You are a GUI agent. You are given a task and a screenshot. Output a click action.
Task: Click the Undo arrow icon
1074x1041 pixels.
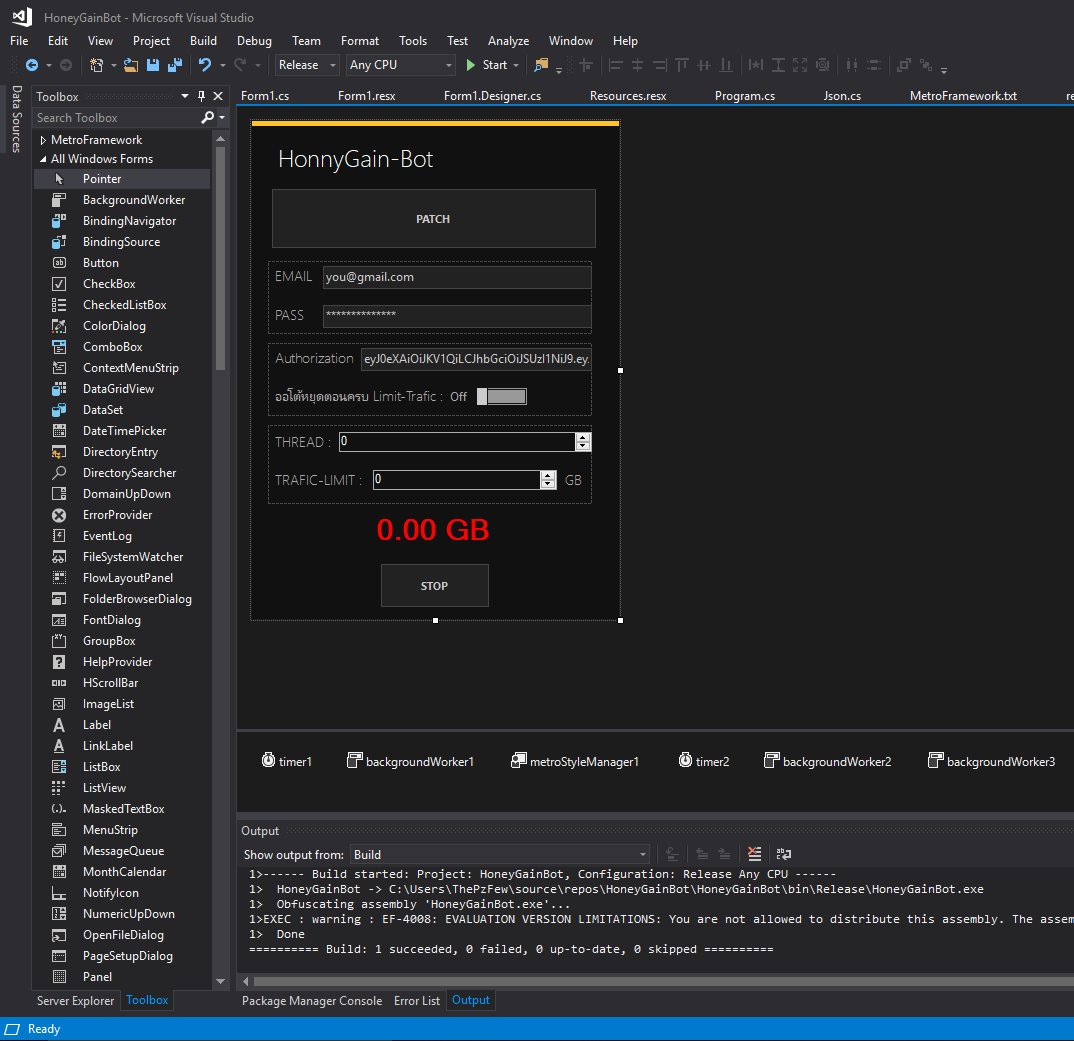205,65
